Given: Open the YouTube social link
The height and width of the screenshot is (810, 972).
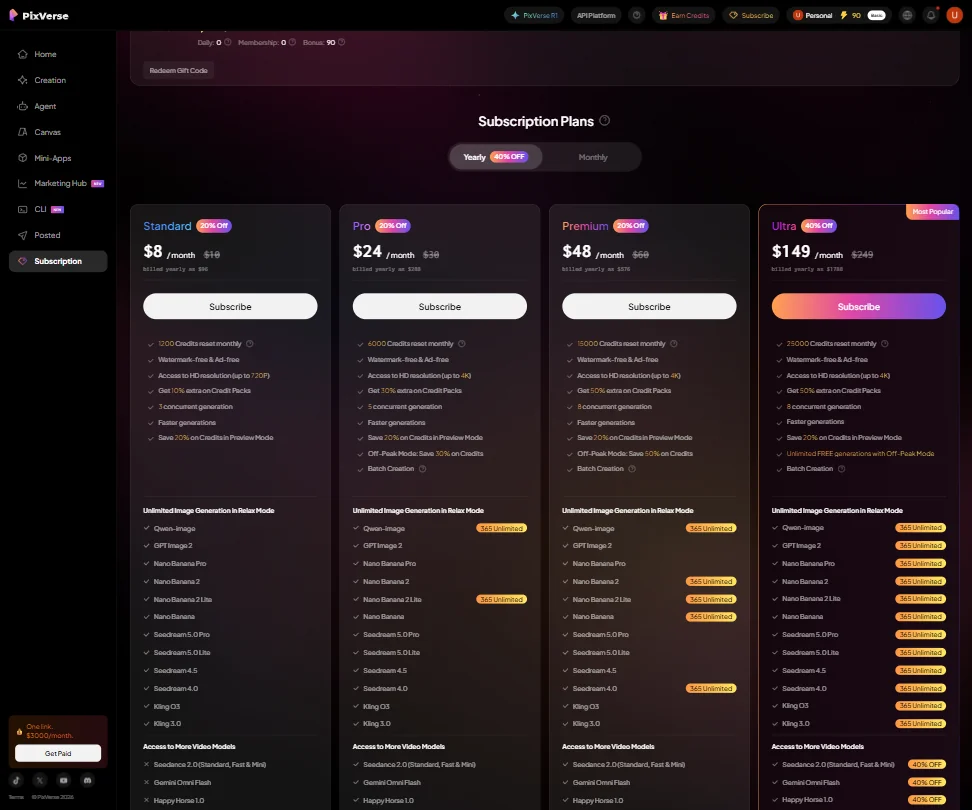Looking at the screenshot, I should (x=63, y=780).
